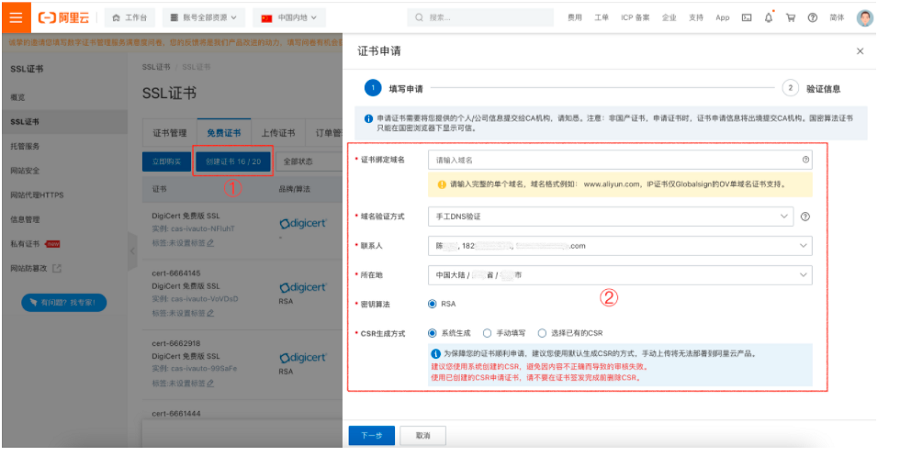Click the notification bell icon

[768, 18]
